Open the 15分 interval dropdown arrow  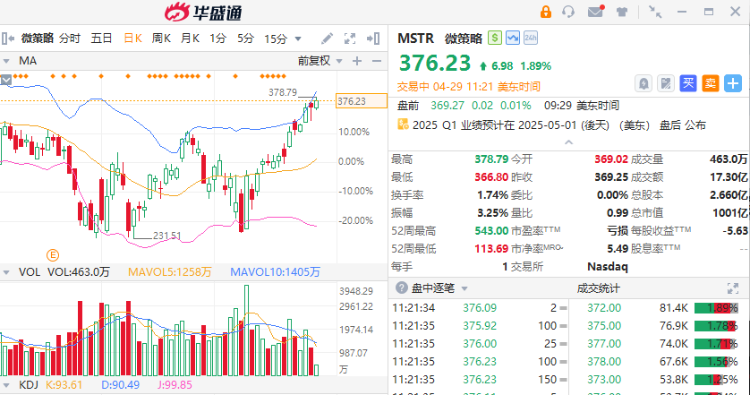298,39
